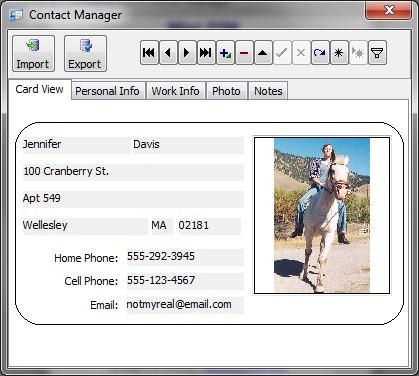Click the Email field with notmyreal@email.com

tap(185, 305)
